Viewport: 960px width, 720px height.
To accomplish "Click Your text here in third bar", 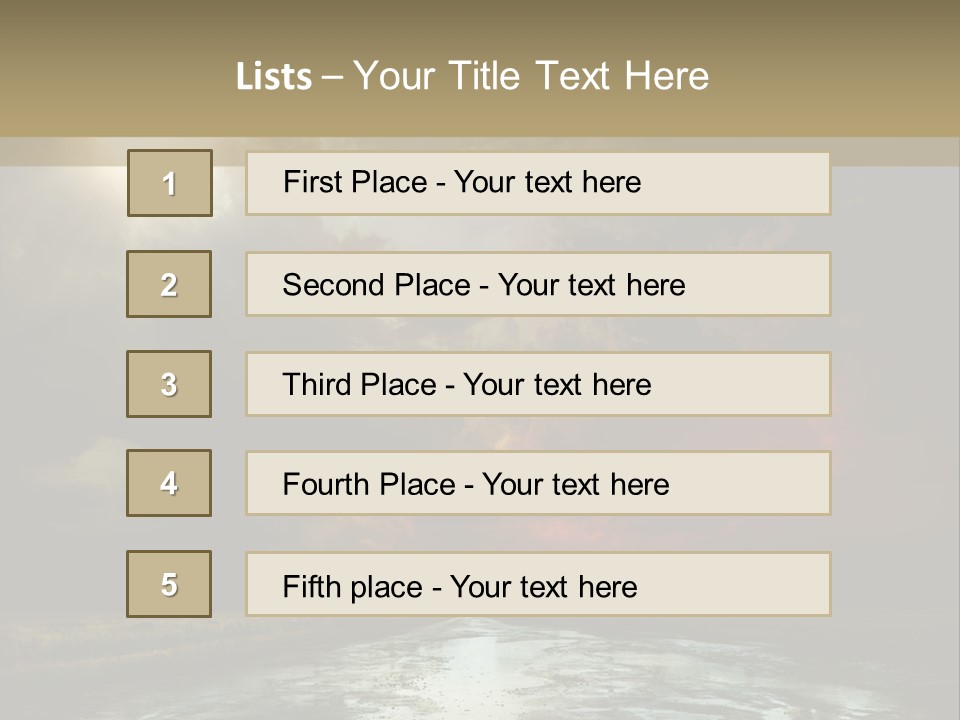I will coord(557,384).
